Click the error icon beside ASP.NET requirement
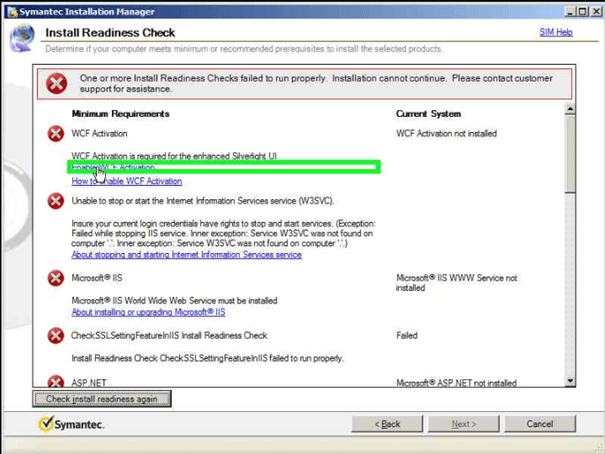Image resolution: width=605 pixels, height=454 pixels. coord(56,381)
